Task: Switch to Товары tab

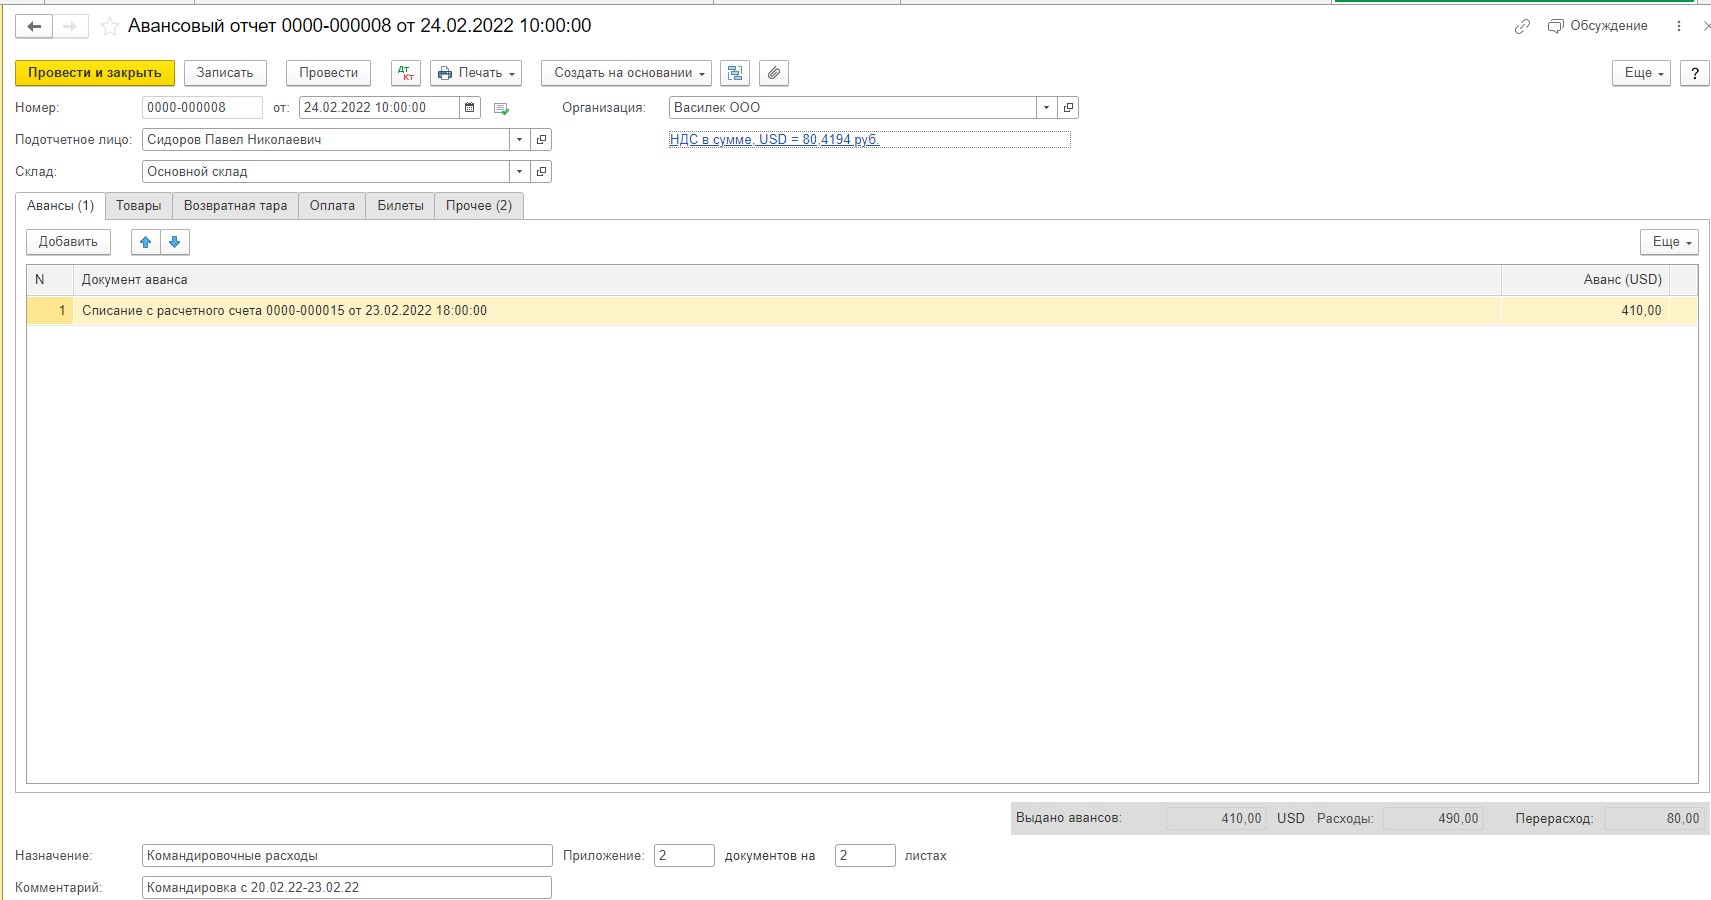Action: pyautogui.click(x=139, y=206)
